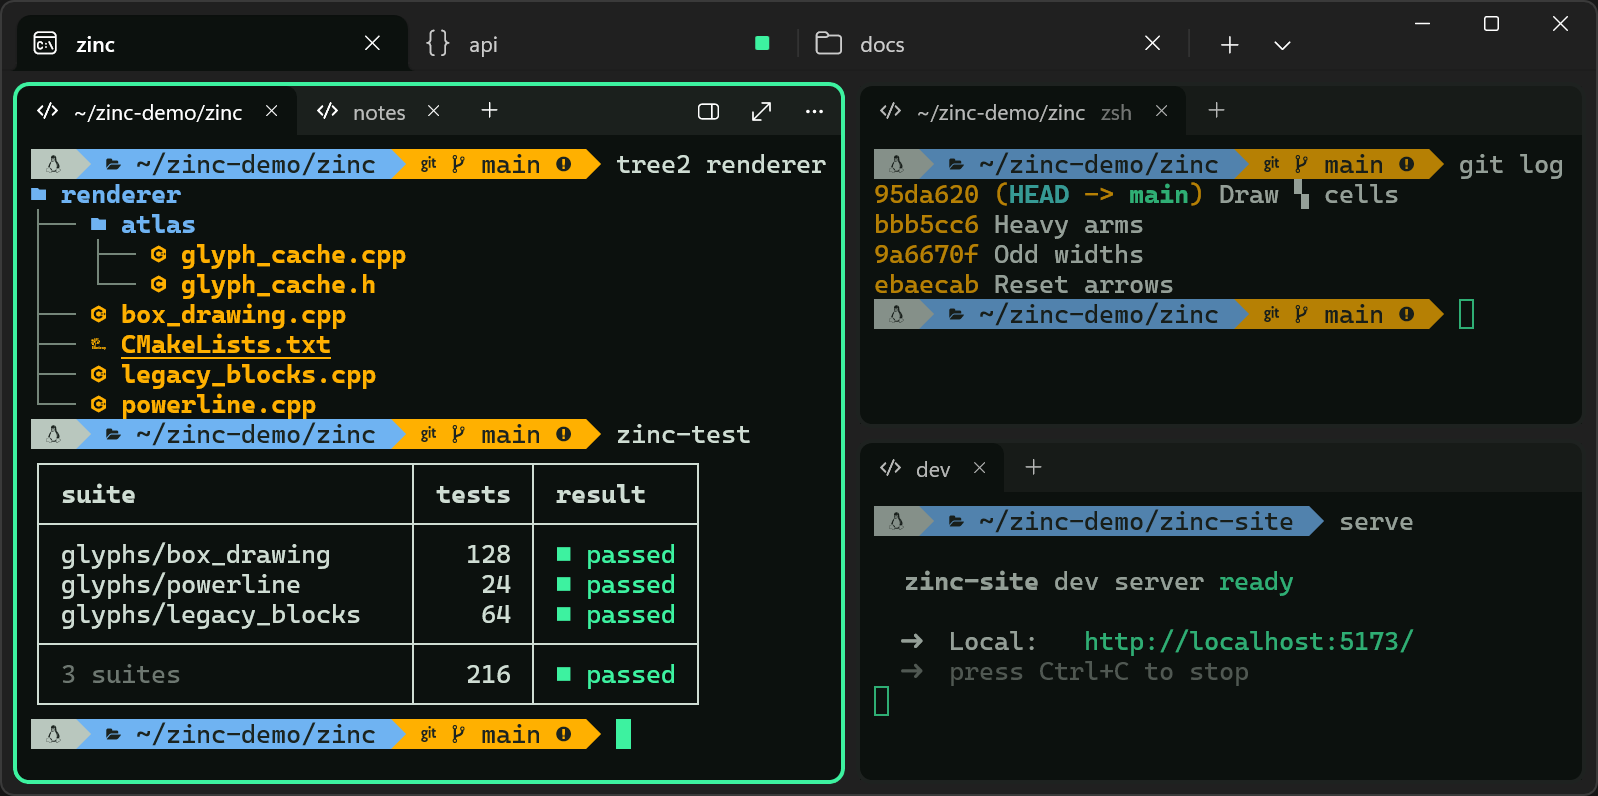
Task: Click the suite column header
Action: click(x=98, y=494)
